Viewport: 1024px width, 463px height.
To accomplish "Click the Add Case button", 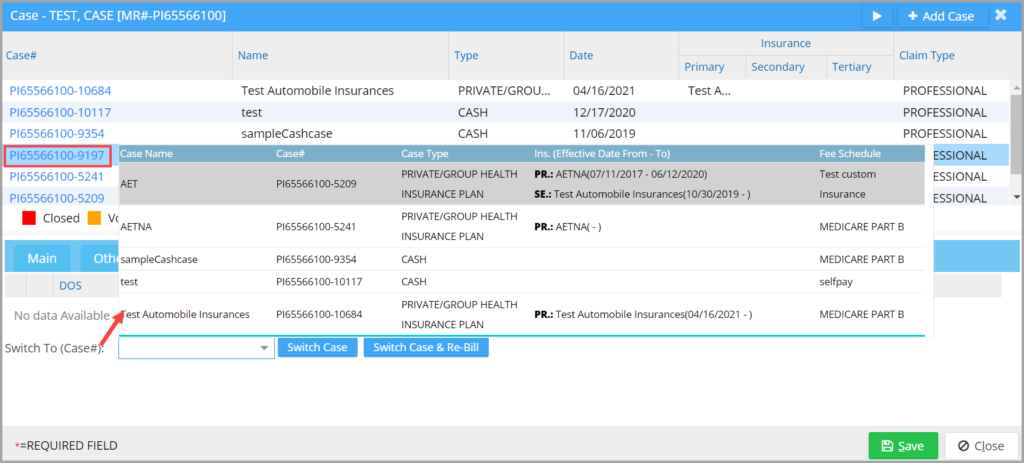I will 942,16.
